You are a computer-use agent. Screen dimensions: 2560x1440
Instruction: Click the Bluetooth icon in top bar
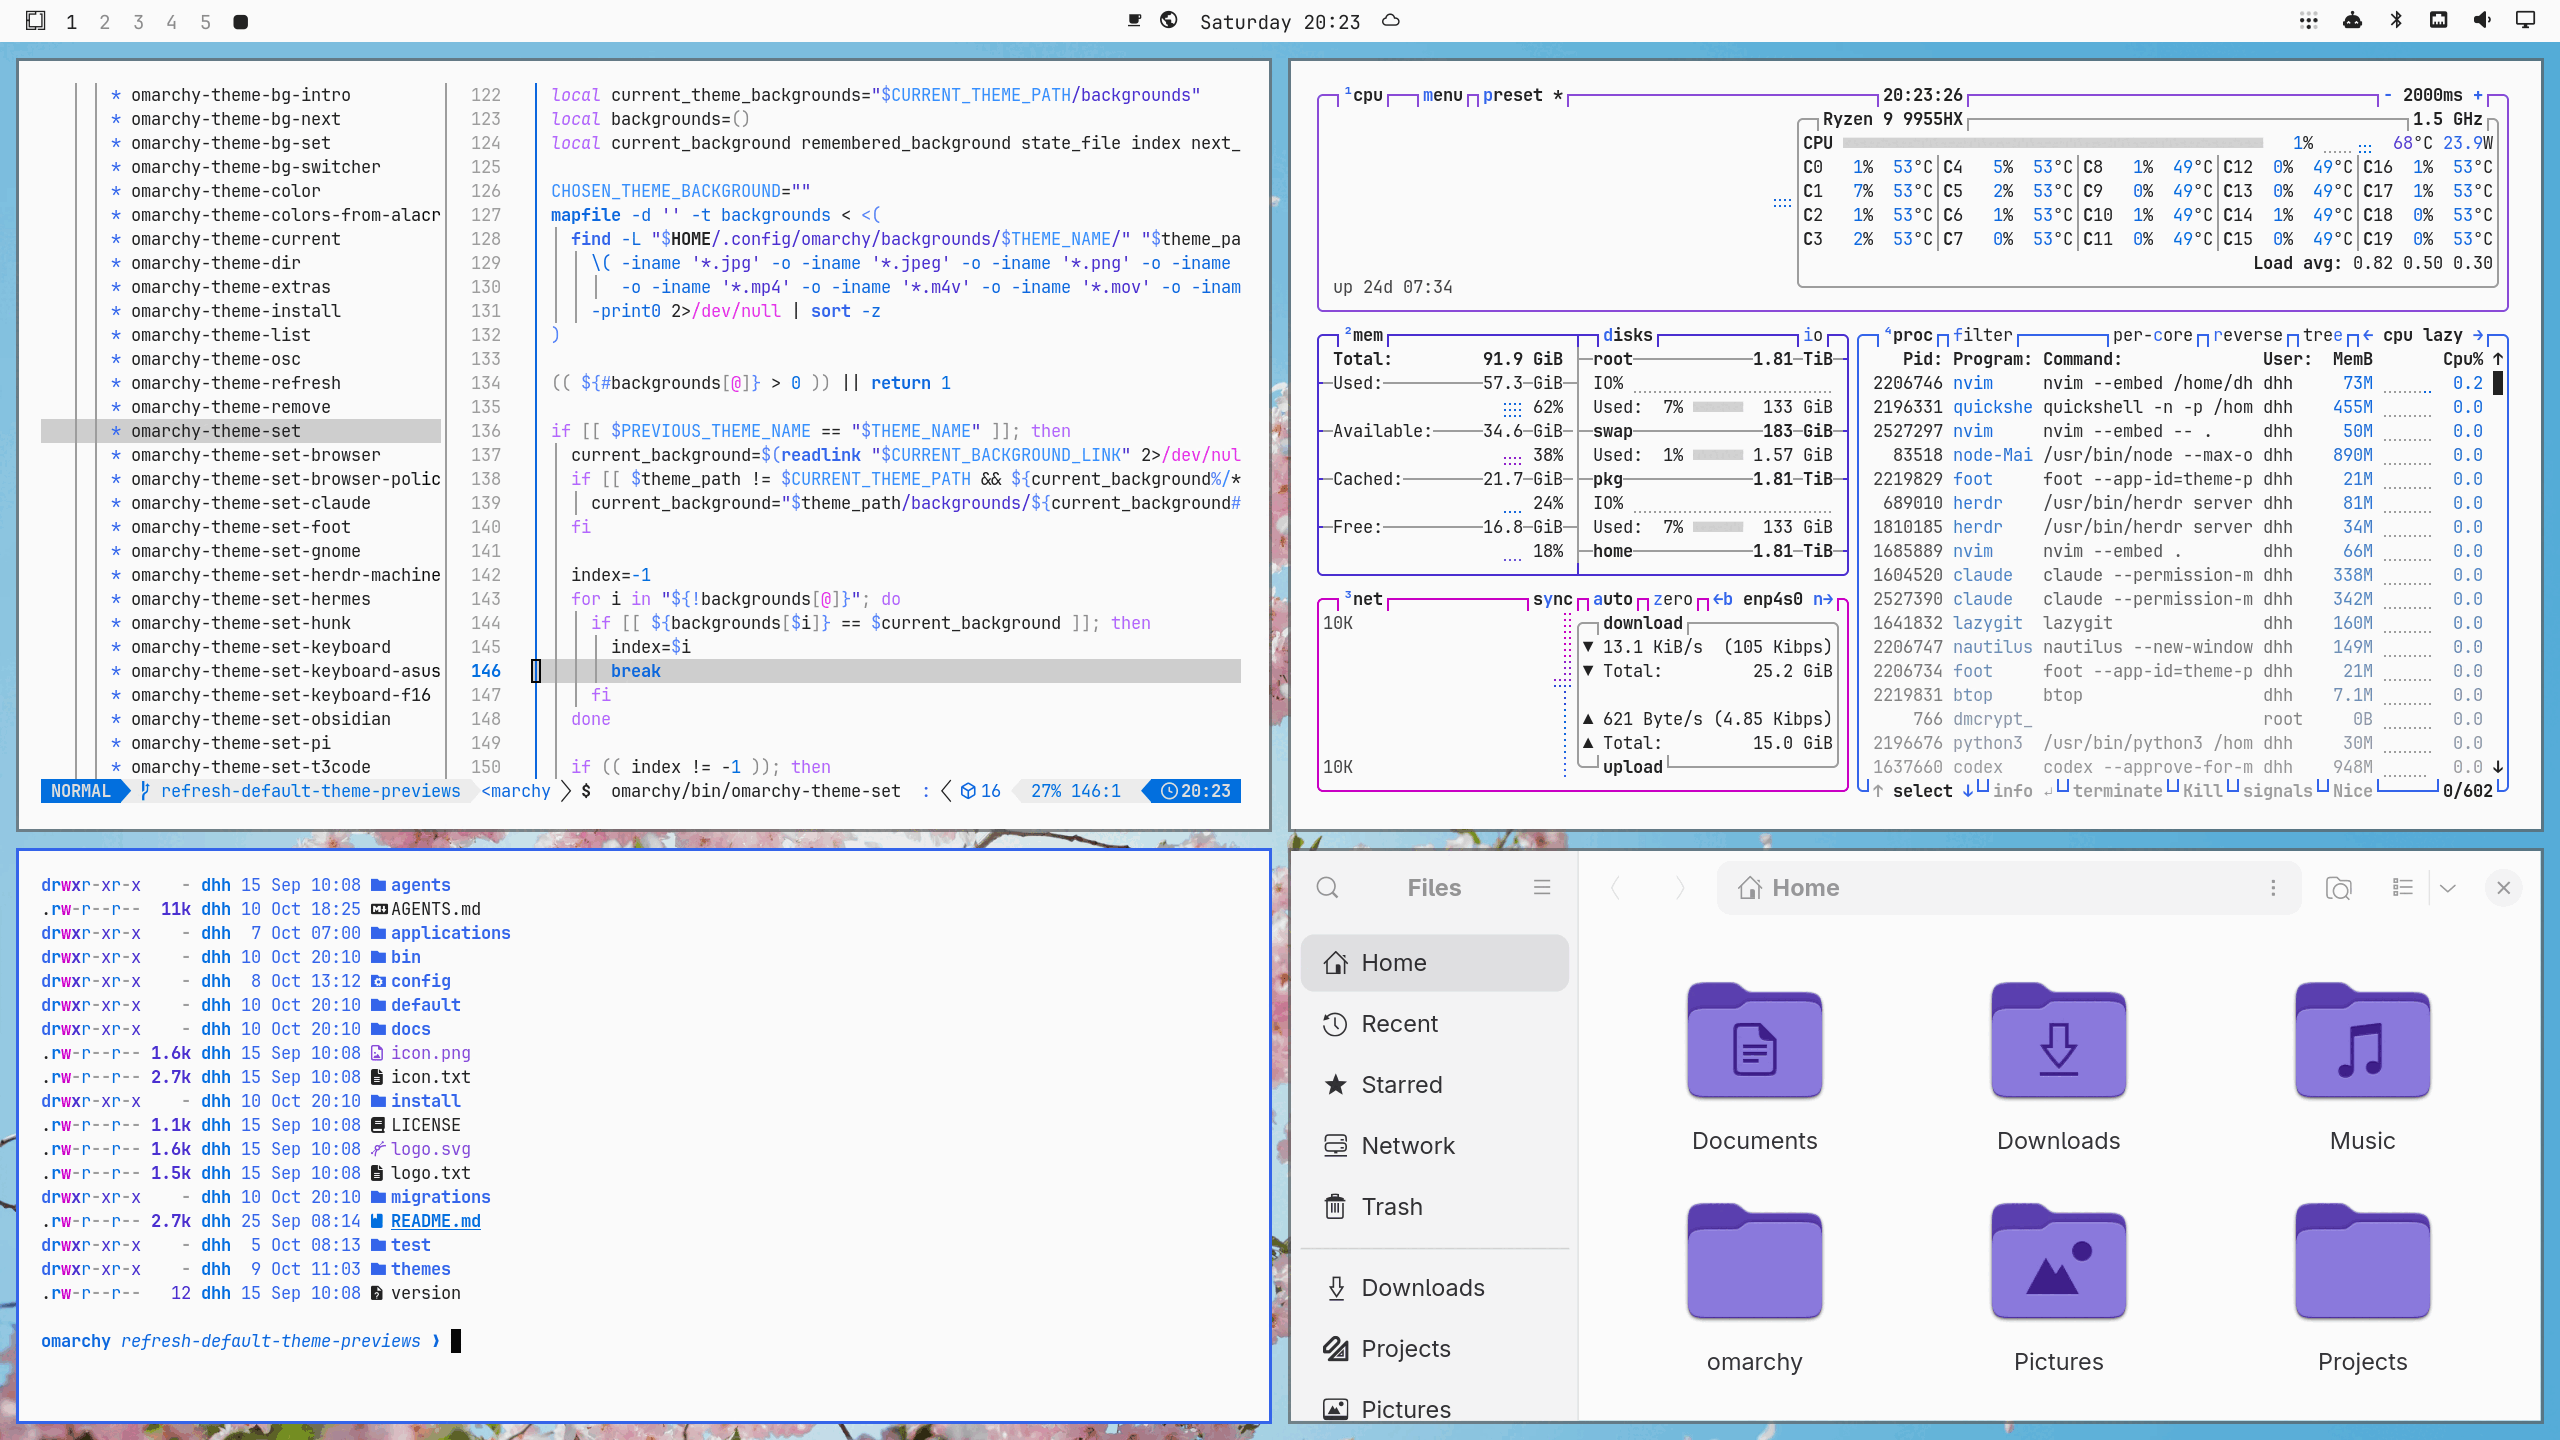click(x=2397, y=21)
